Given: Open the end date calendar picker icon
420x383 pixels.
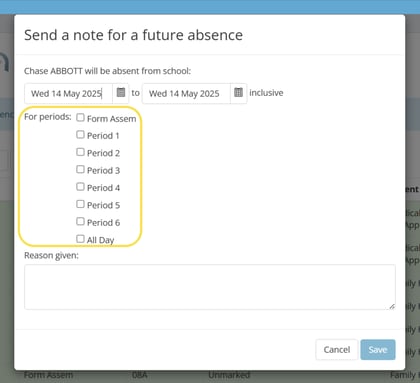Looking at the screenshot, I should 238,93.
